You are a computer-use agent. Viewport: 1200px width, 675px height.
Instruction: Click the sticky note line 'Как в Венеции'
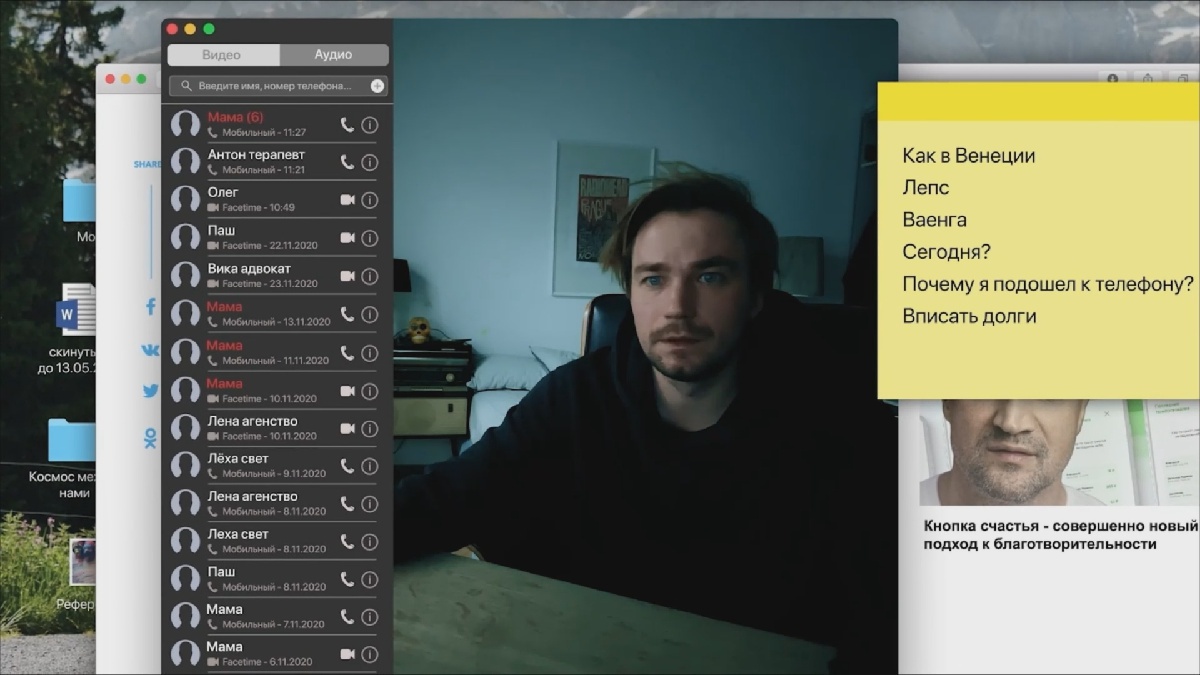(x=968, y=156)
